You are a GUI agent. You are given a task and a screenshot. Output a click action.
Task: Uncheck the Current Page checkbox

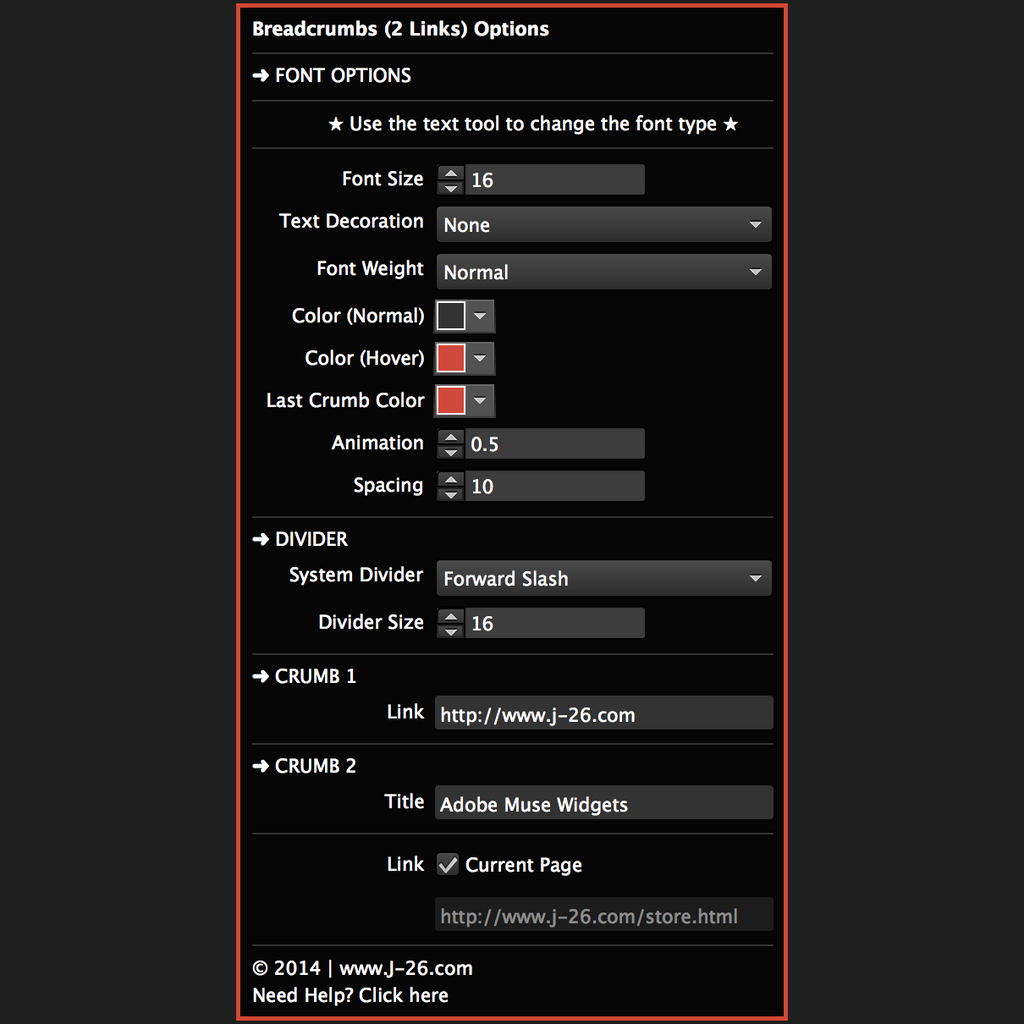pyautogui.click(x=448, y=864)
